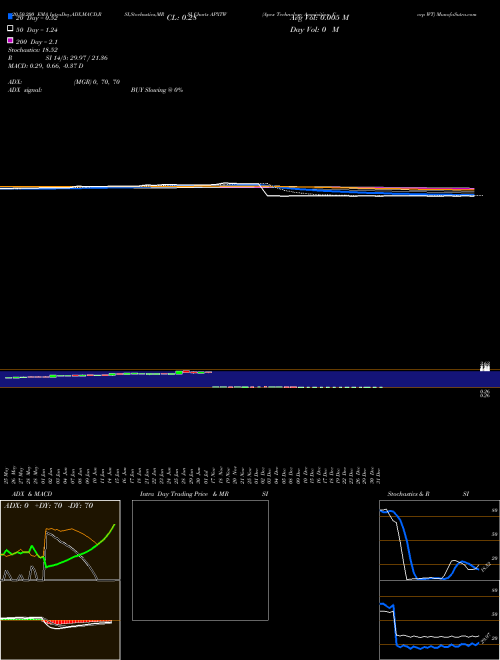Click the SI 14/3: 29.97 / 21.86 value
The image size is (500, 660).
click(77, 58)
